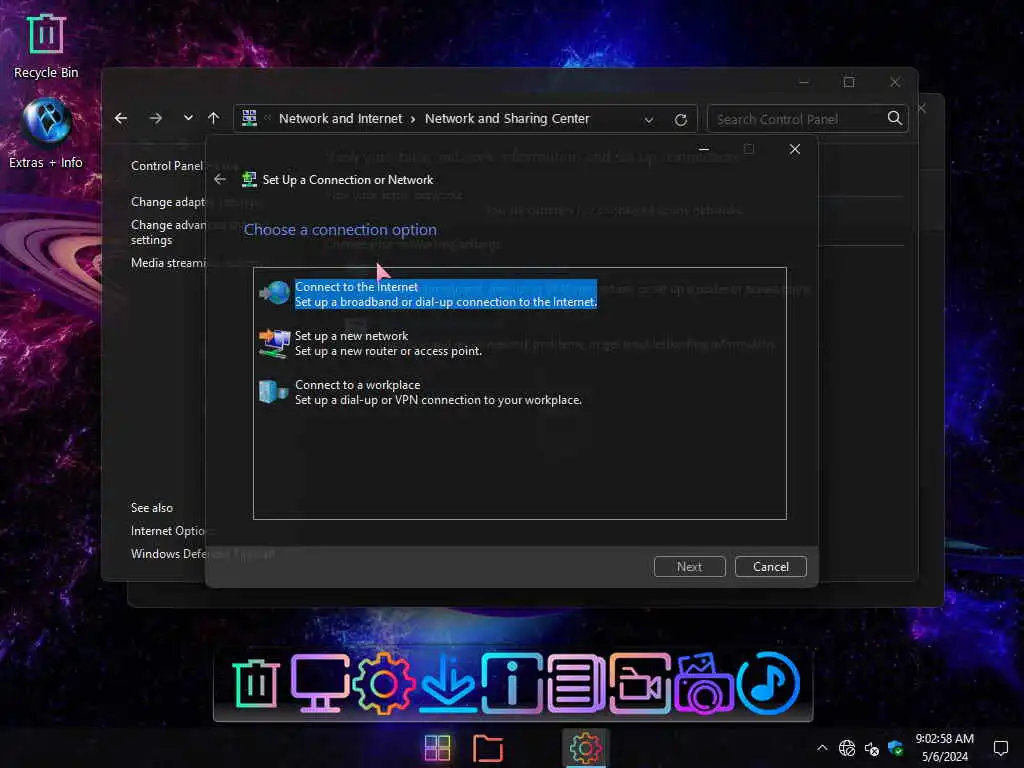Open File Explorer from taskbar
The height and width of the screenshot is (768, 1024).
coord(488,748)
